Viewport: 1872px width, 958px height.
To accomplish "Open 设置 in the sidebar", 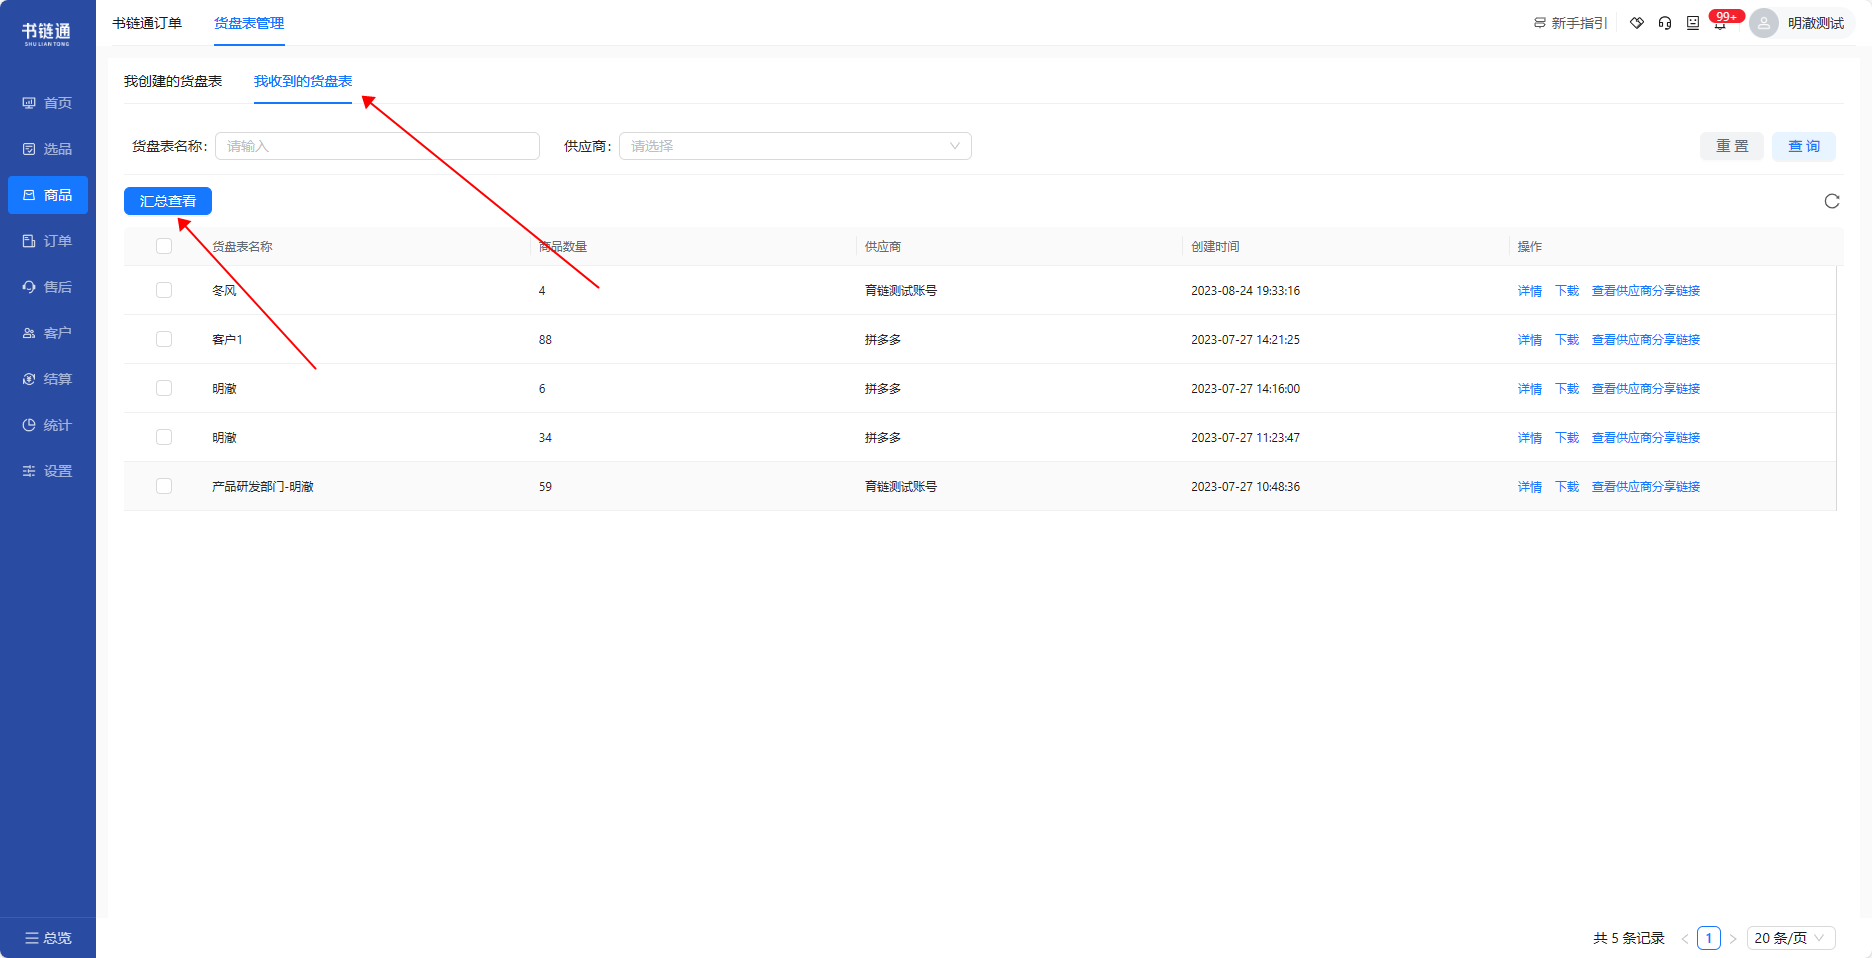I will tap(48, 471).
